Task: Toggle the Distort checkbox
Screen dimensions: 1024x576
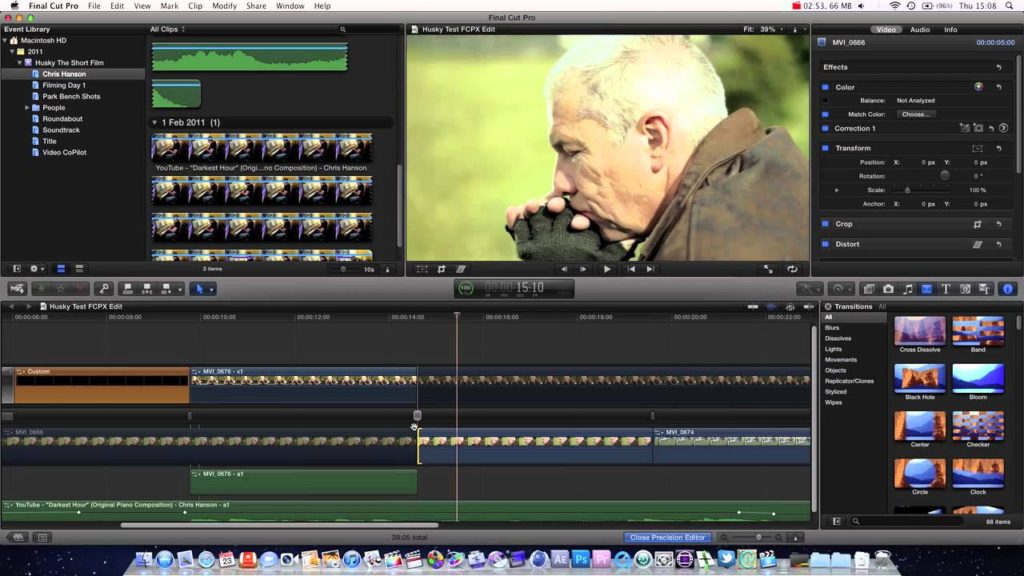Action: coord(825,244)
